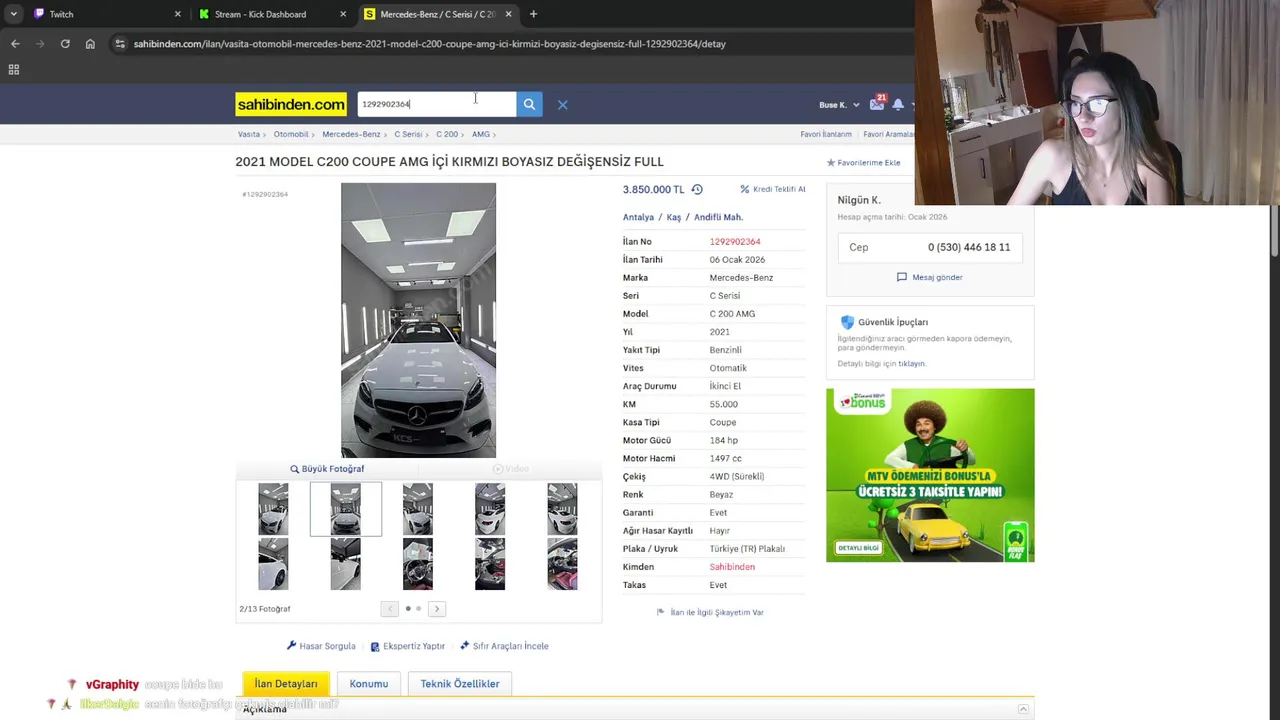Expand the Buse K. account menu

839,105
